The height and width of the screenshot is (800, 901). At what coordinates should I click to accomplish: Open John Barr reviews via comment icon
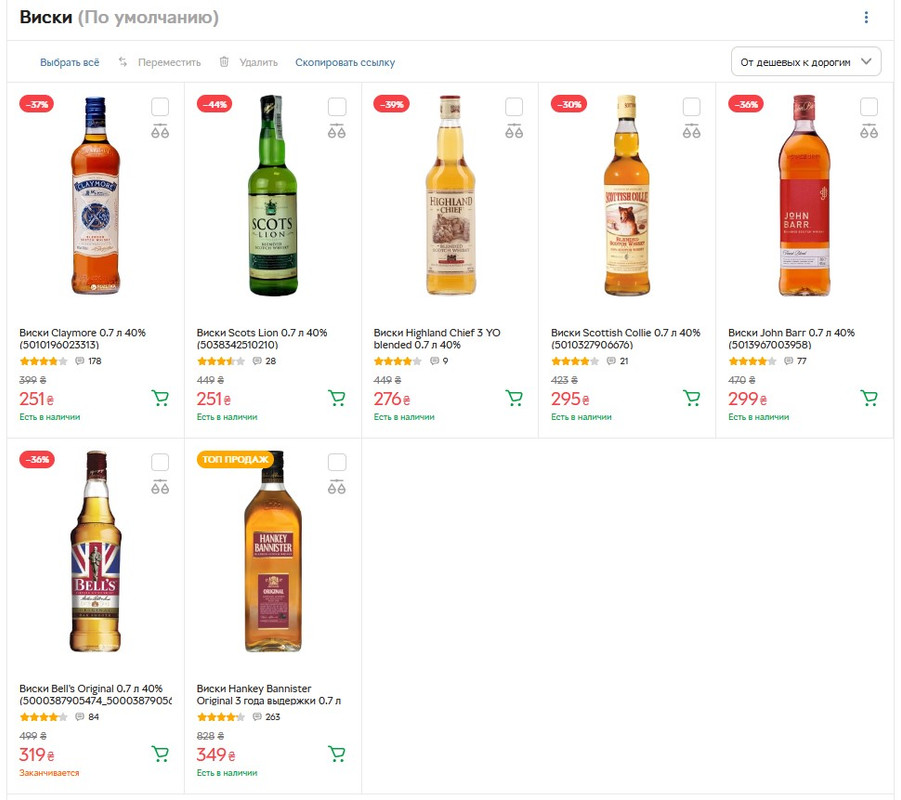click(x=789, y=361)
